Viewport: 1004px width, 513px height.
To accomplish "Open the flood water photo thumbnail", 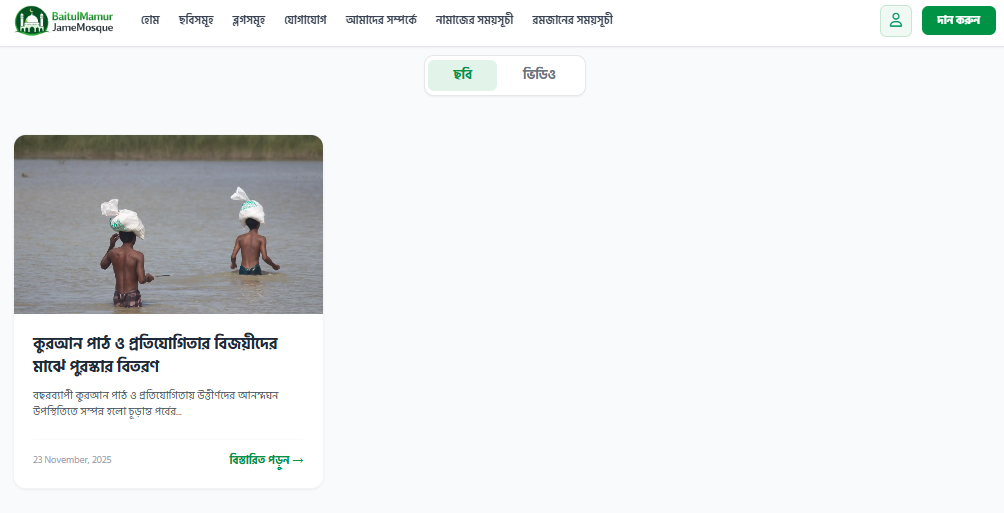I will click(x=168, y=224).
